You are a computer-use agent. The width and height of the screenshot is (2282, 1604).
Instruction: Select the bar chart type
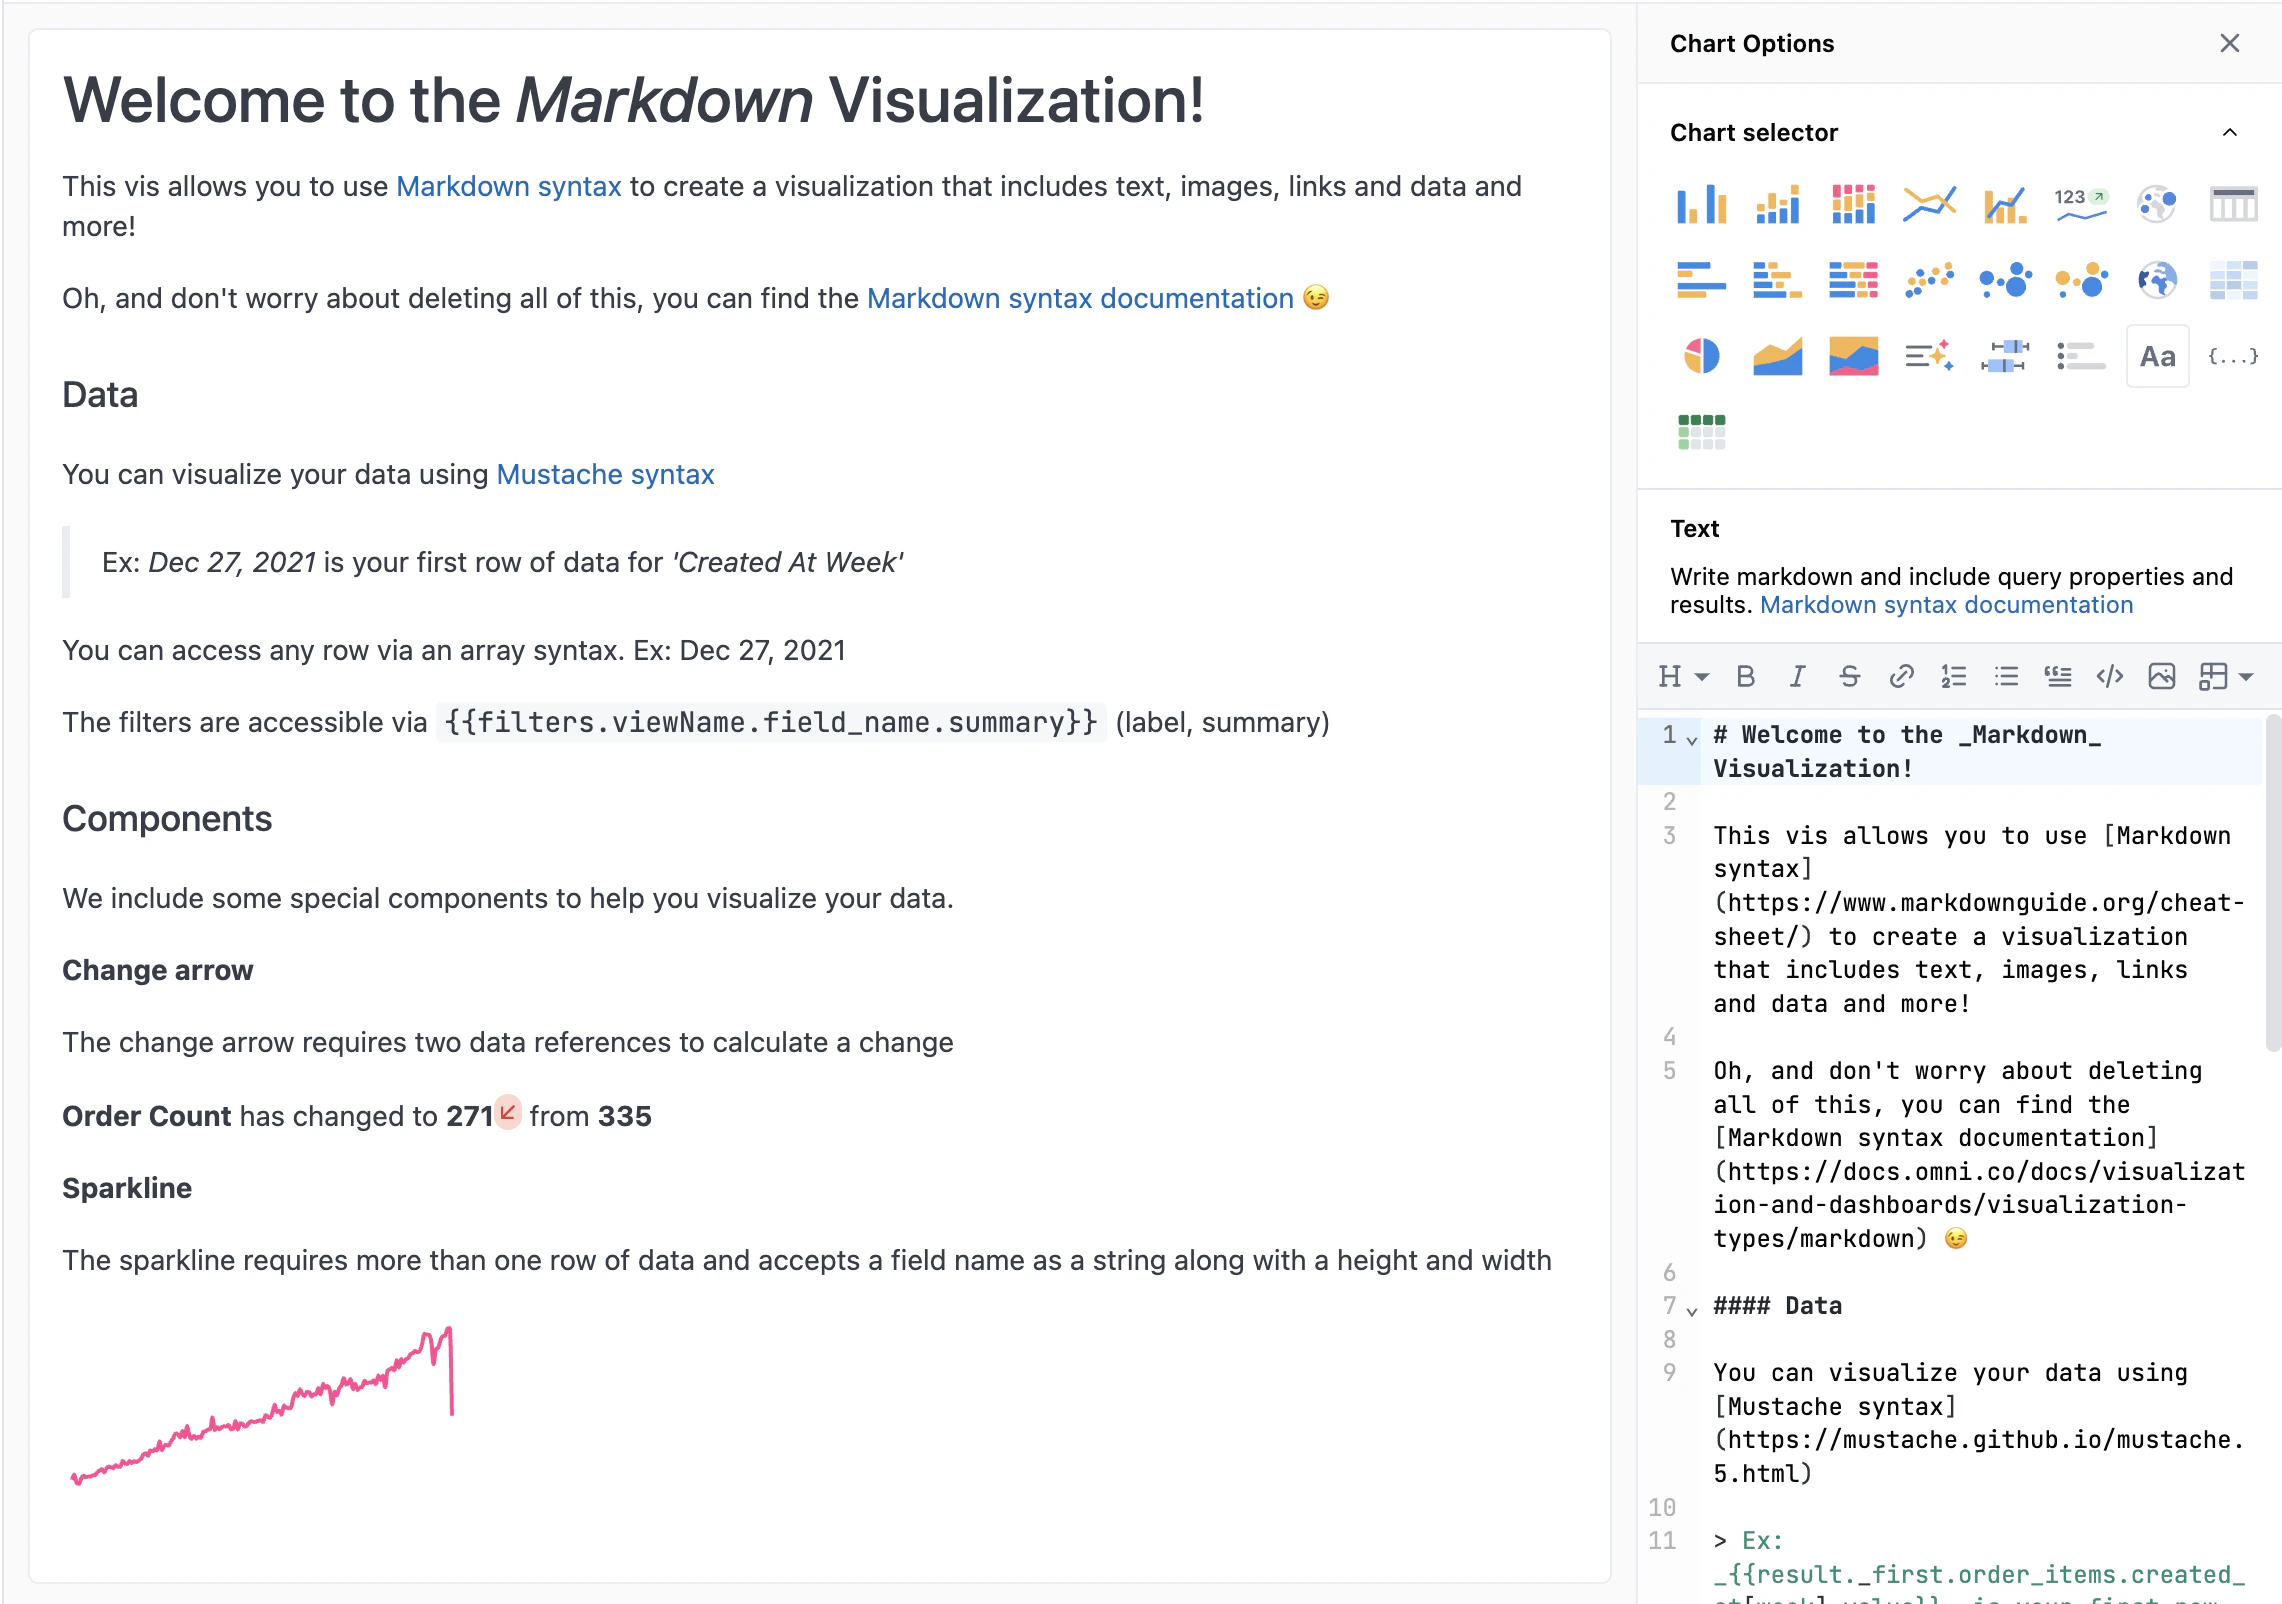coord(1702,204)
